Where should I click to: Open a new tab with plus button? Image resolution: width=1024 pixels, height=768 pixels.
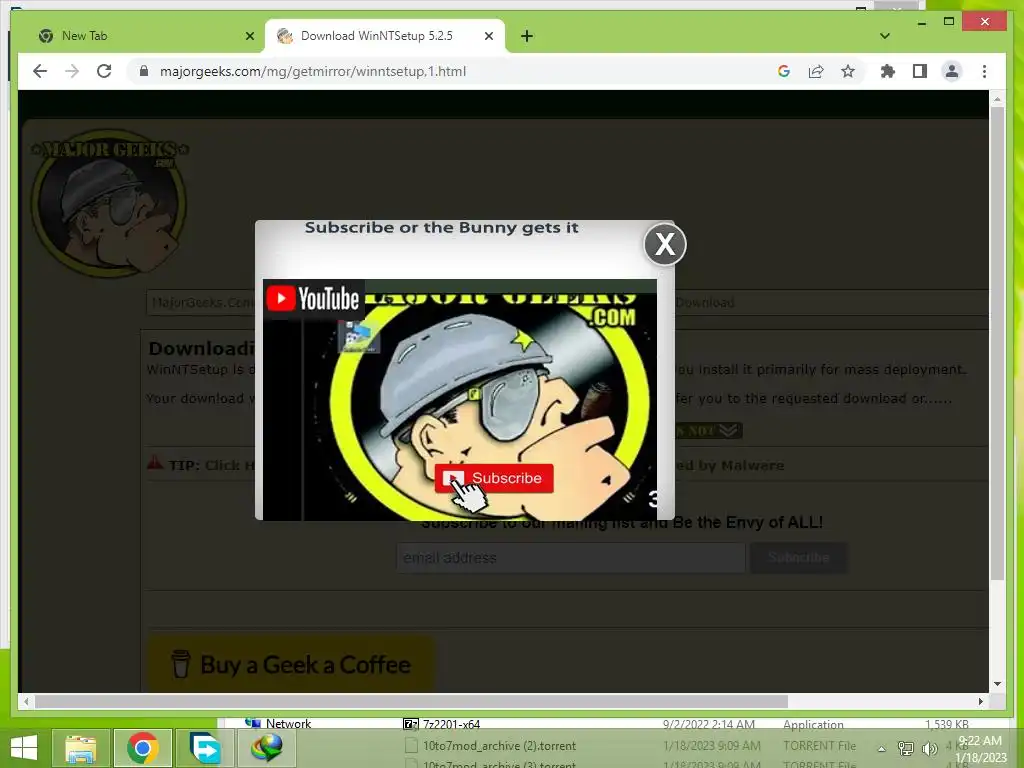pos(527,36)
